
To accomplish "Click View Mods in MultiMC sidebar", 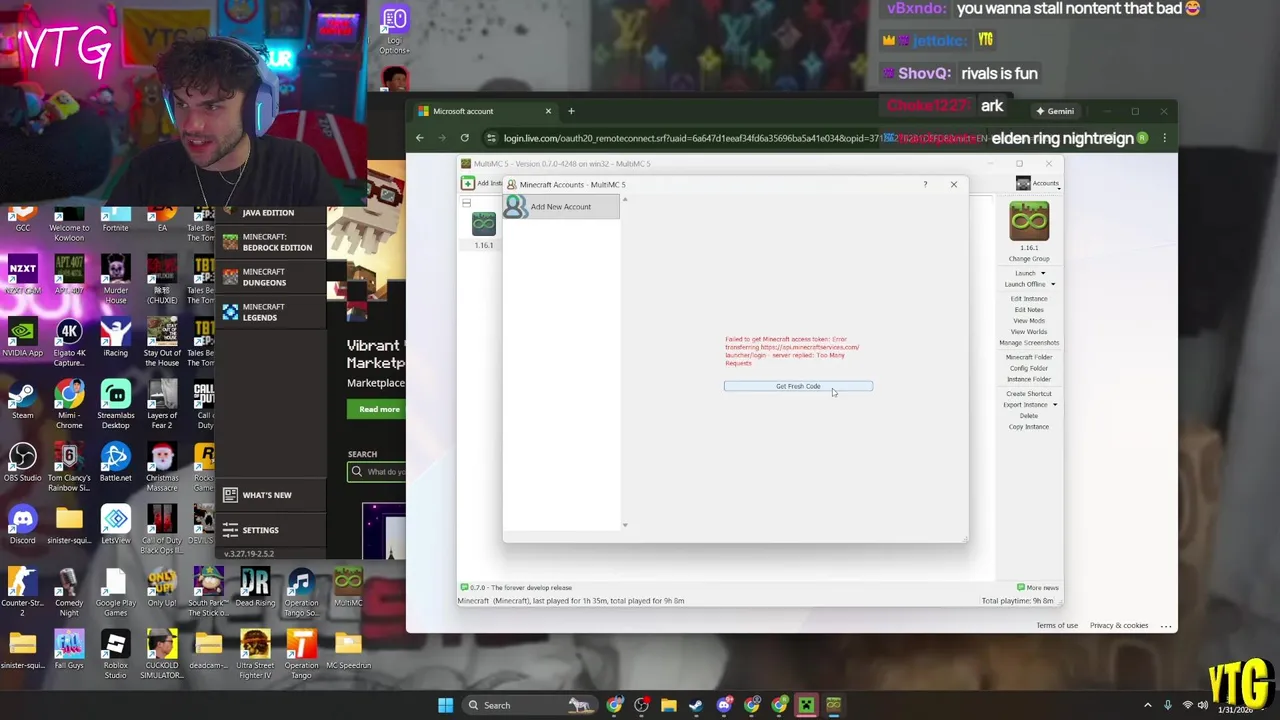I will coord(1029,321).
